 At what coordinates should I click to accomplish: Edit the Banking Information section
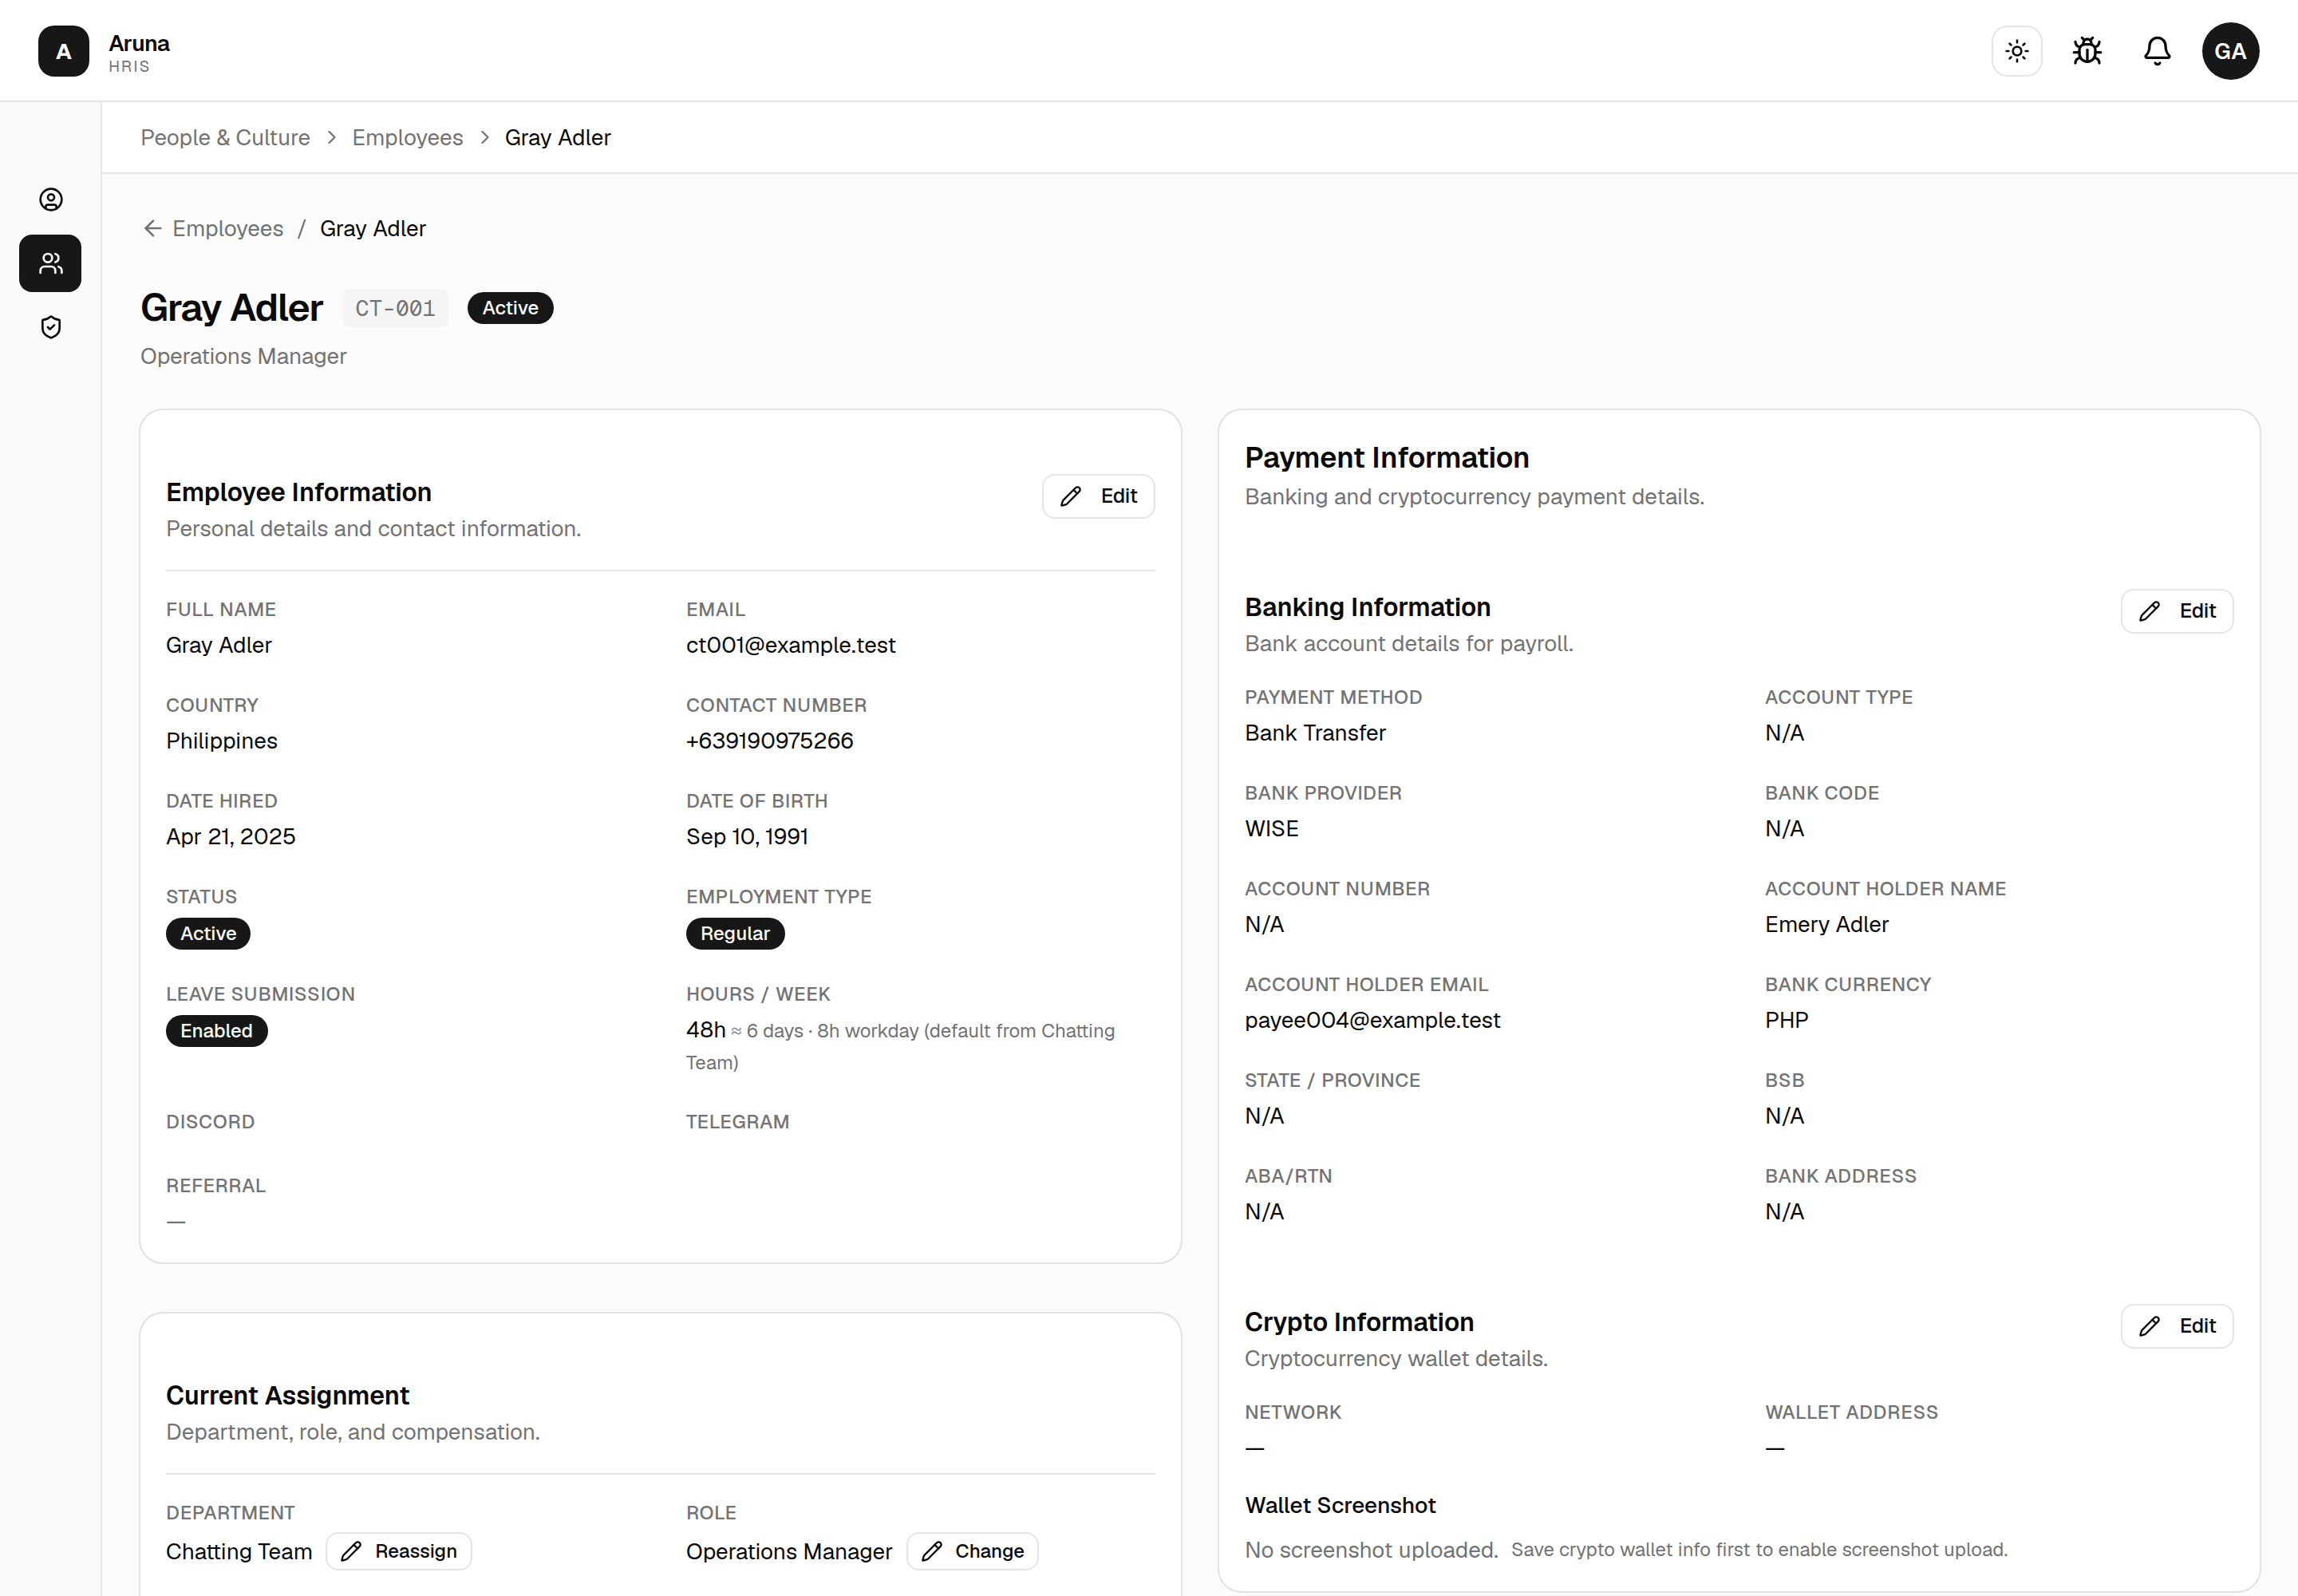click(x=2176, y=611)
